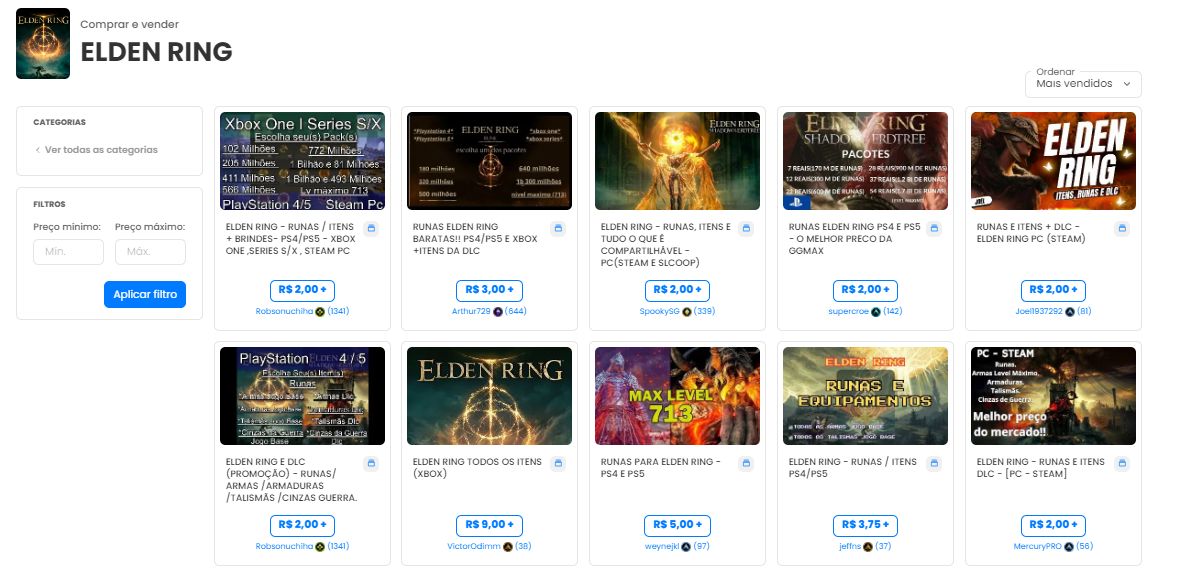Open Max Level 713 listing thumbnail
1185x568 pixels.
(677, 396)
